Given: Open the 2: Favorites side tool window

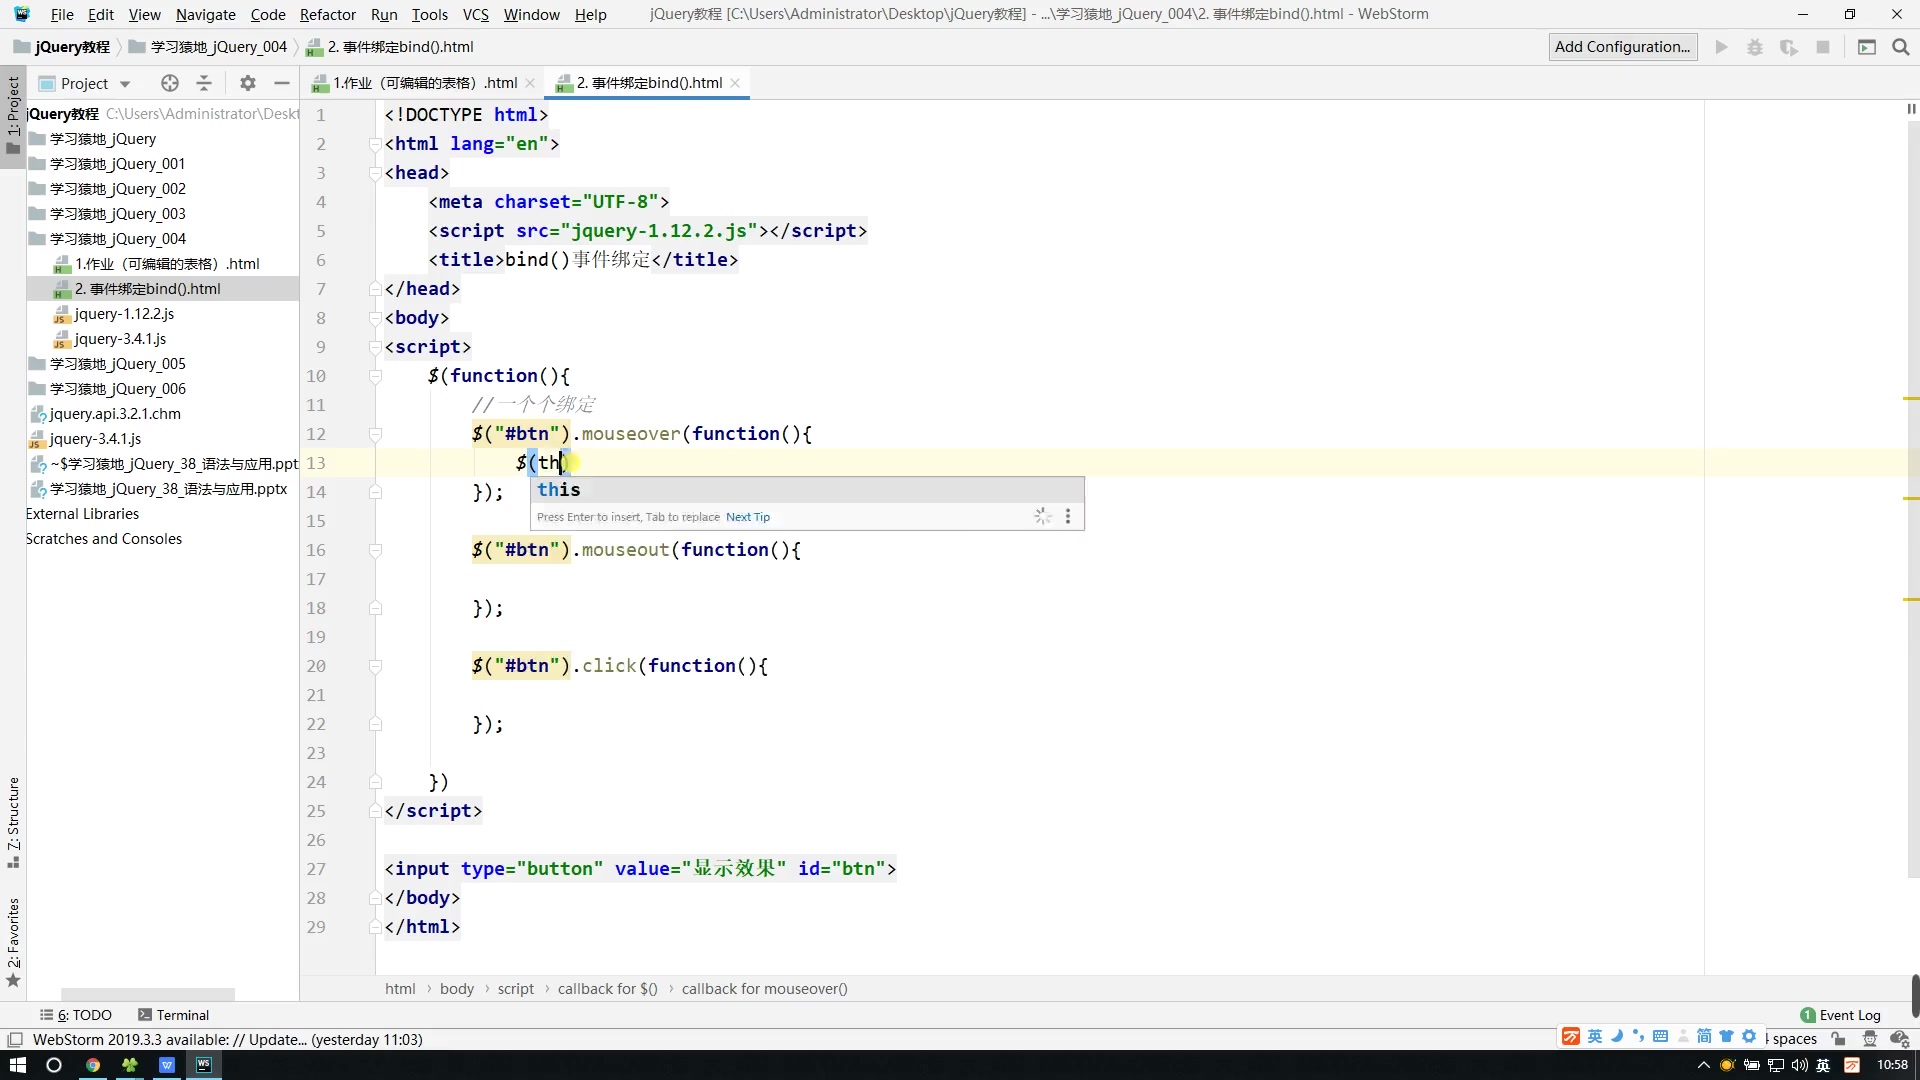Looking at the screenshot, I should pos(13,941).
